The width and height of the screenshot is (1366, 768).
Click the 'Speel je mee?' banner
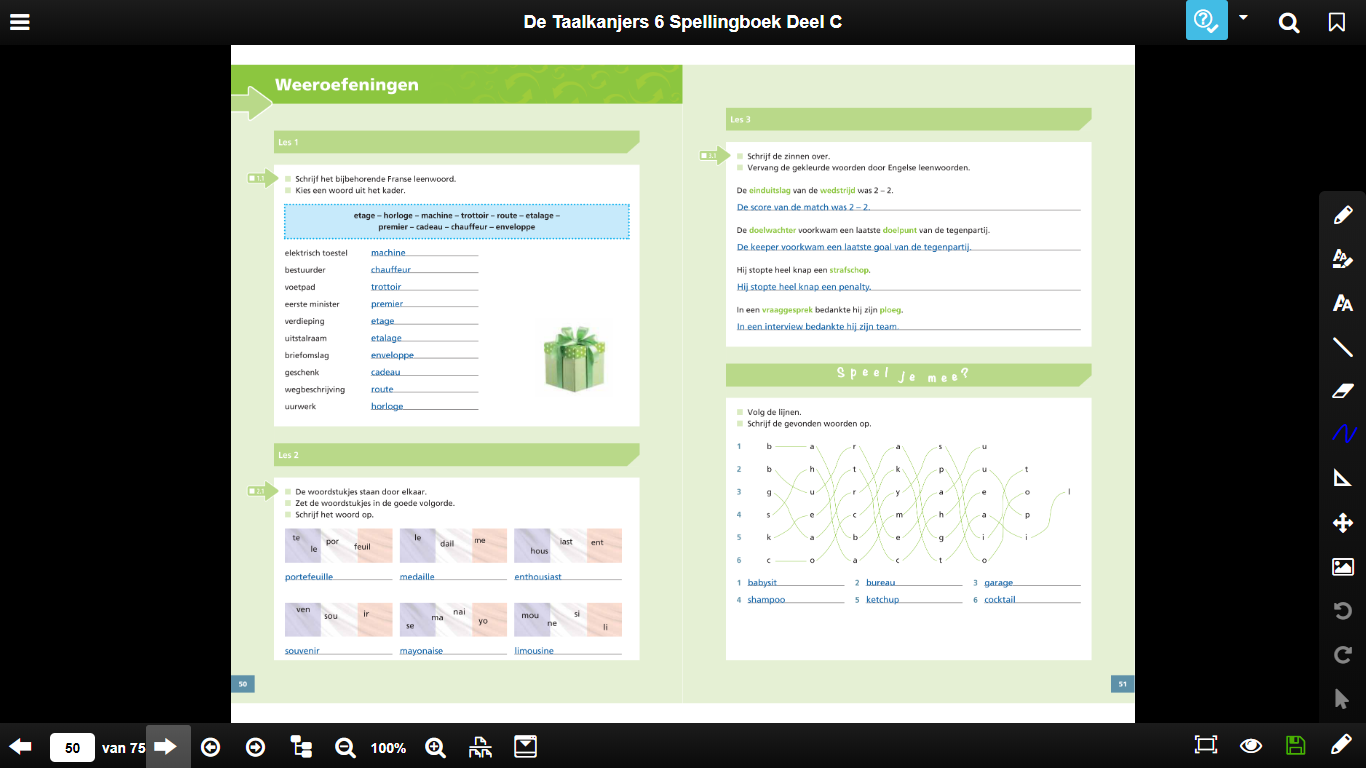(908, 375)
